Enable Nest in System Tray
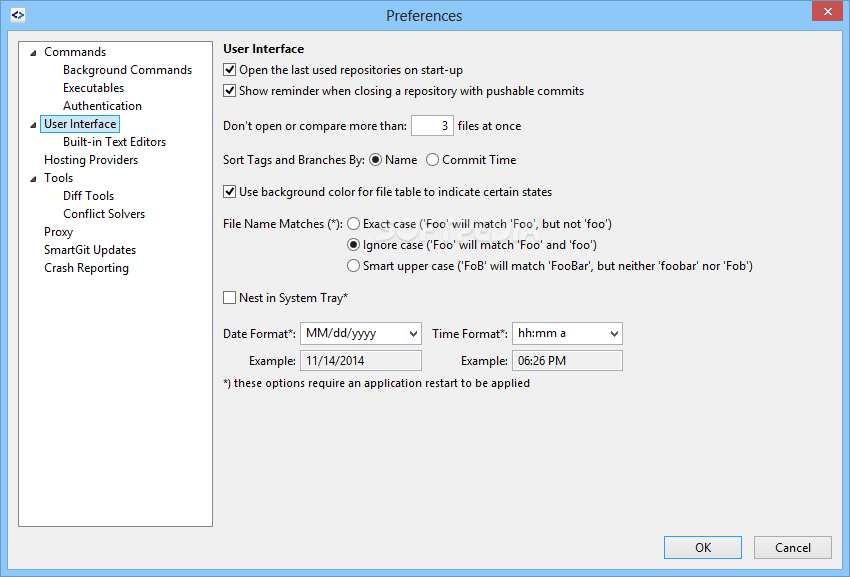This screenshot has height=577, width=850. (229, 298)
